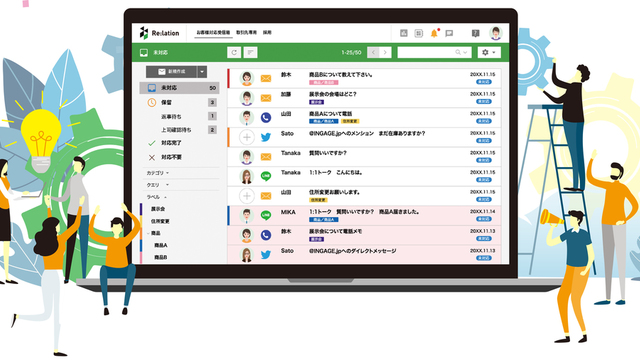The image size is (640, 360).
Task: Click the Re:lation logo
Action: pyautogui.click(x=160, y=33)
